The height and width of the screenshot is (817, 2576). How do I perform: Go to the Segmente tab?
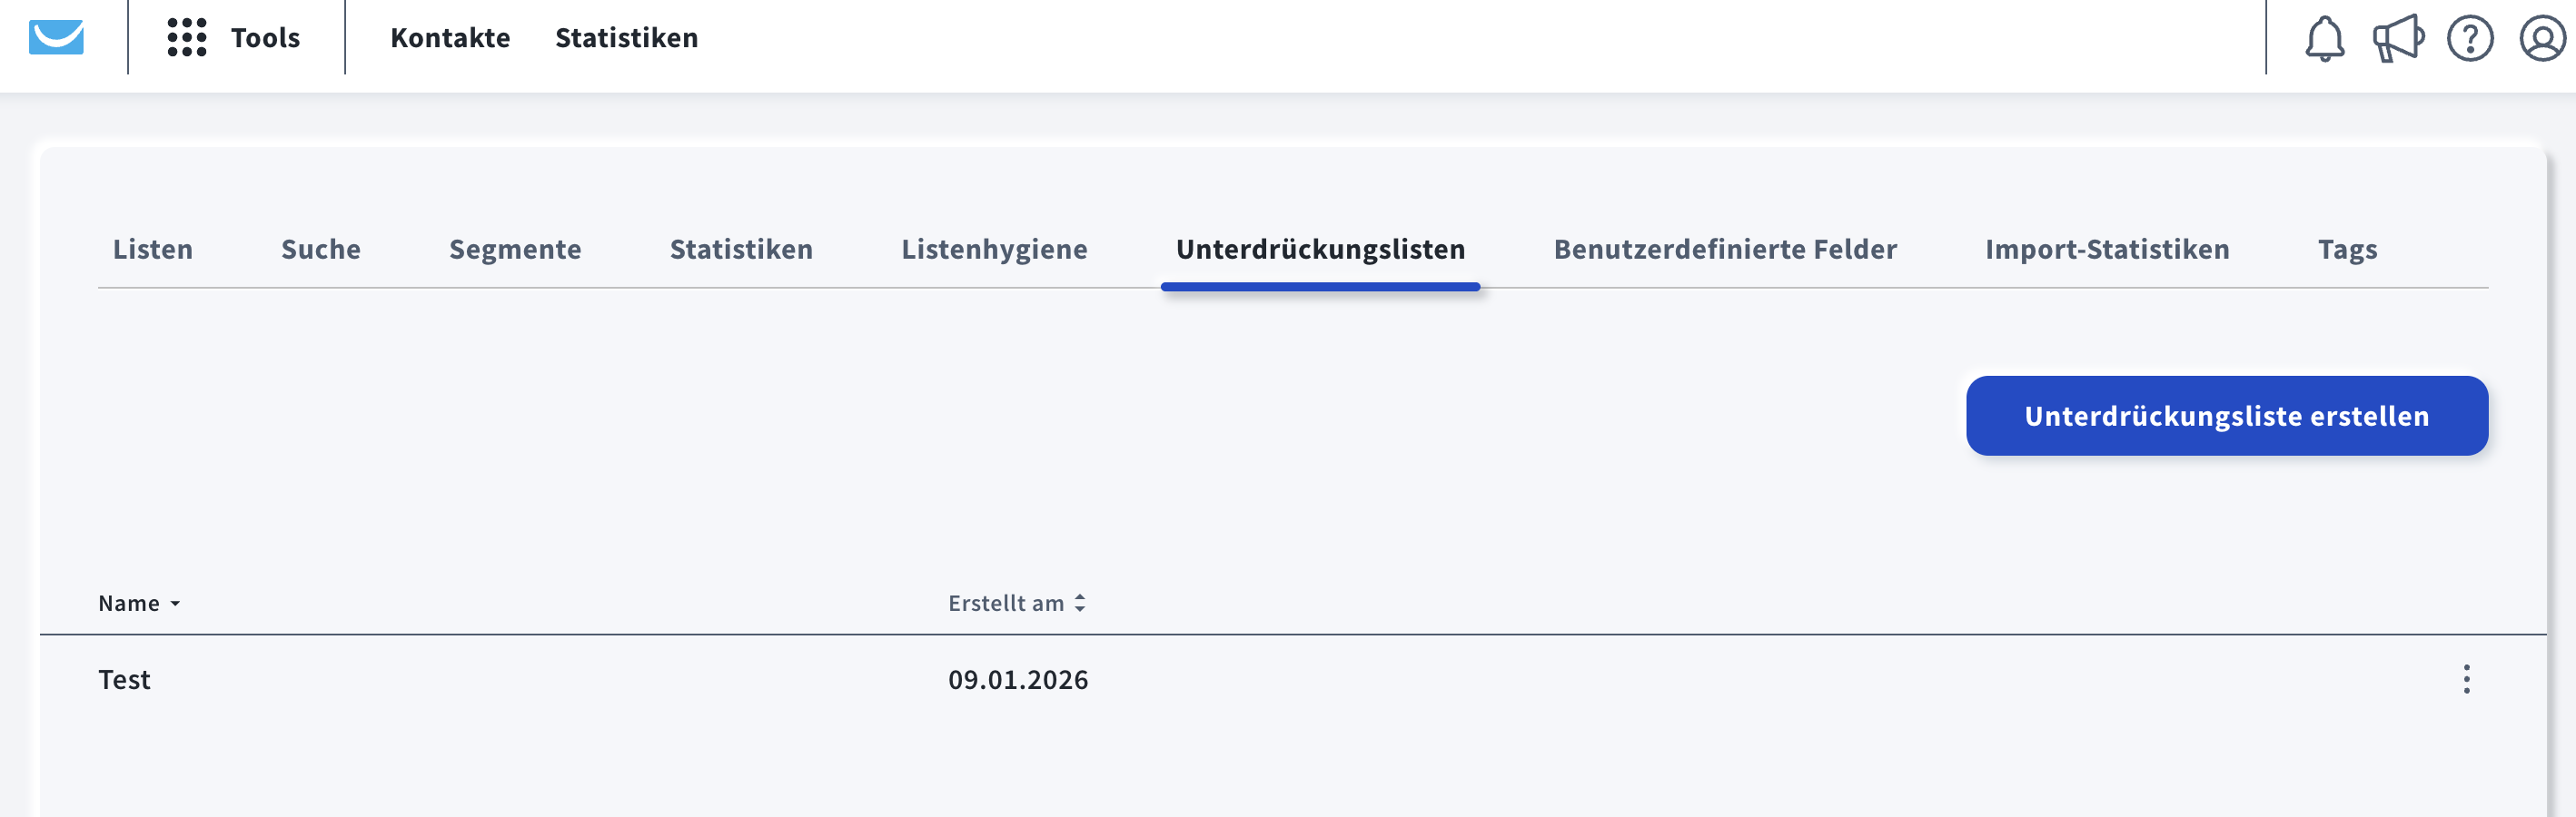point(515,249)
